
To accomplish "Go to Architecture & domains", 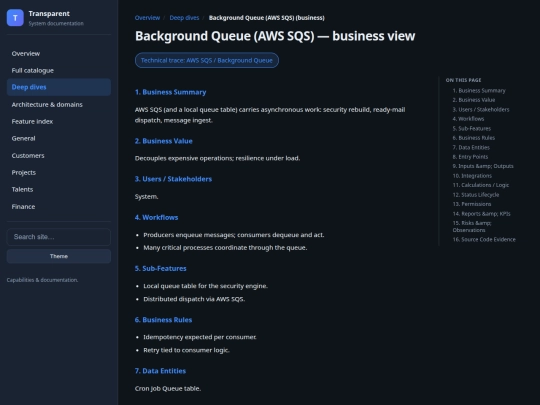I will (x=59, y=104).
